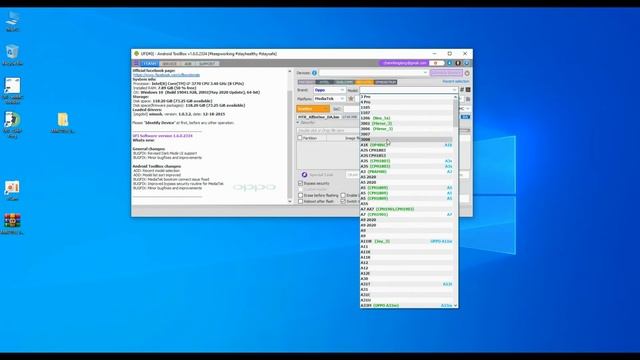Viewport: 640px width, 360px height.
Task: Select the orange highlighted mode tab
Action: coord(364,82)
